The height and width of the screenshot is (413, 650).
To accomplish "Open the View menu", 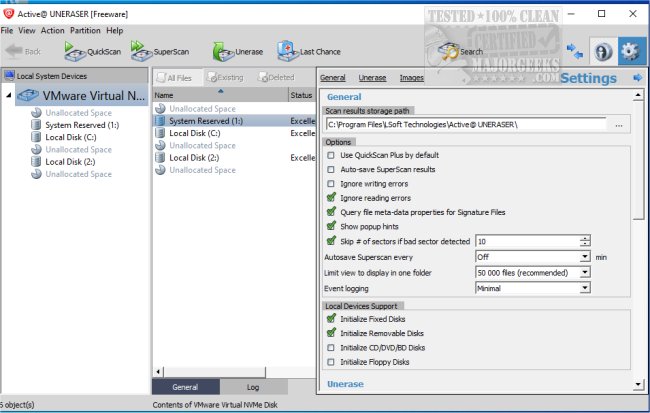I will click(27, 30).
